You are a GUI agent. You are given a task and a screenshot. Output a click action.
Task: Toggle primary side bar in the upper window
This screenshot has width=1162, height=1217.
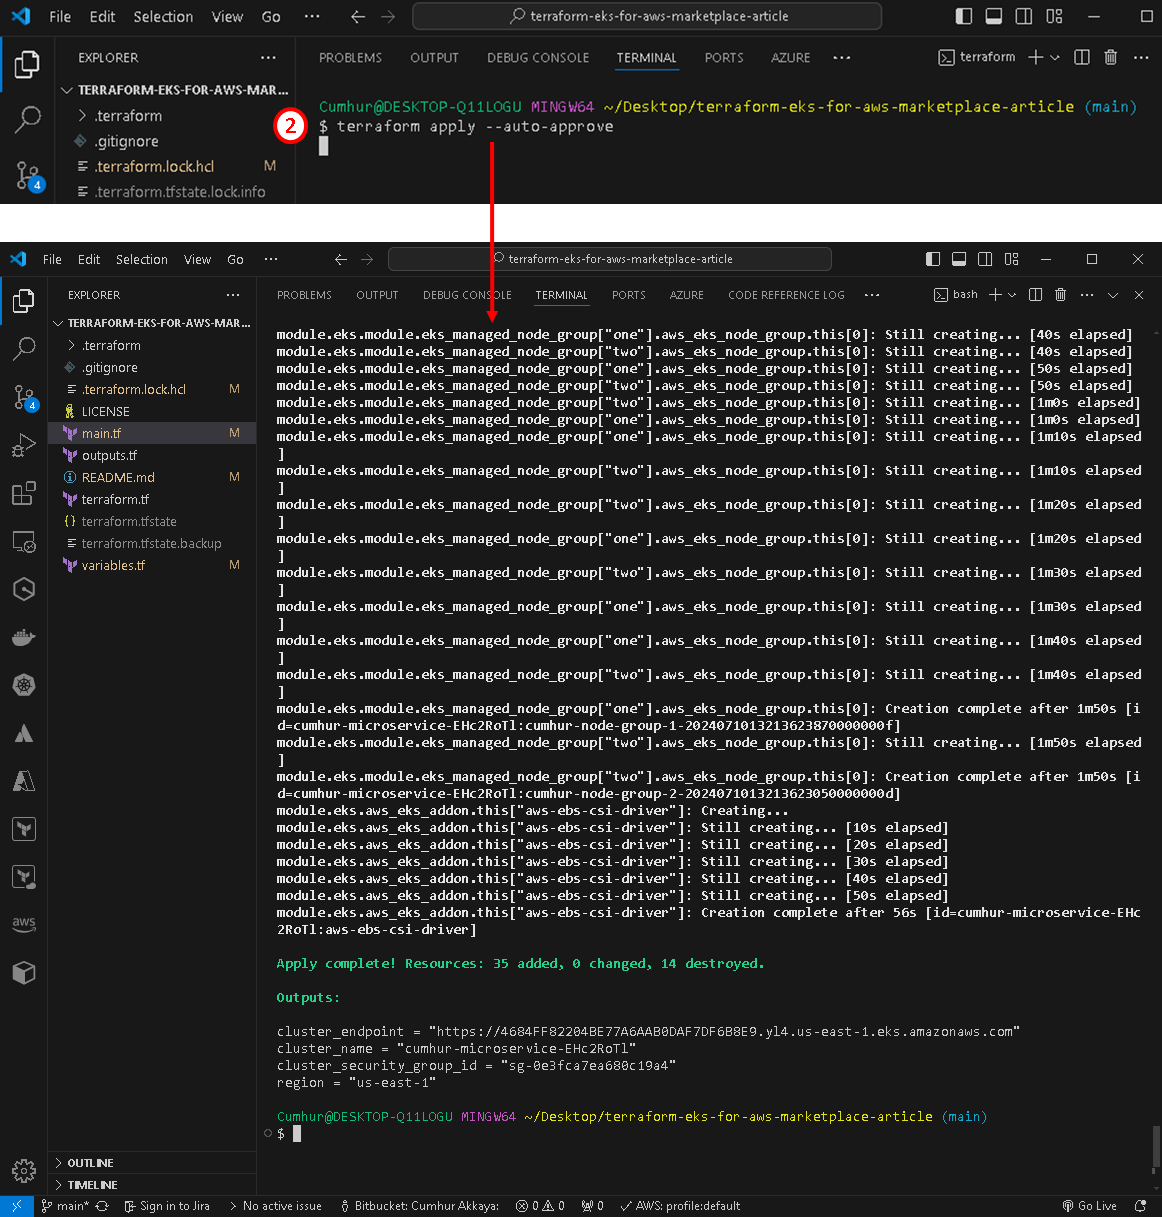(964, 16)
